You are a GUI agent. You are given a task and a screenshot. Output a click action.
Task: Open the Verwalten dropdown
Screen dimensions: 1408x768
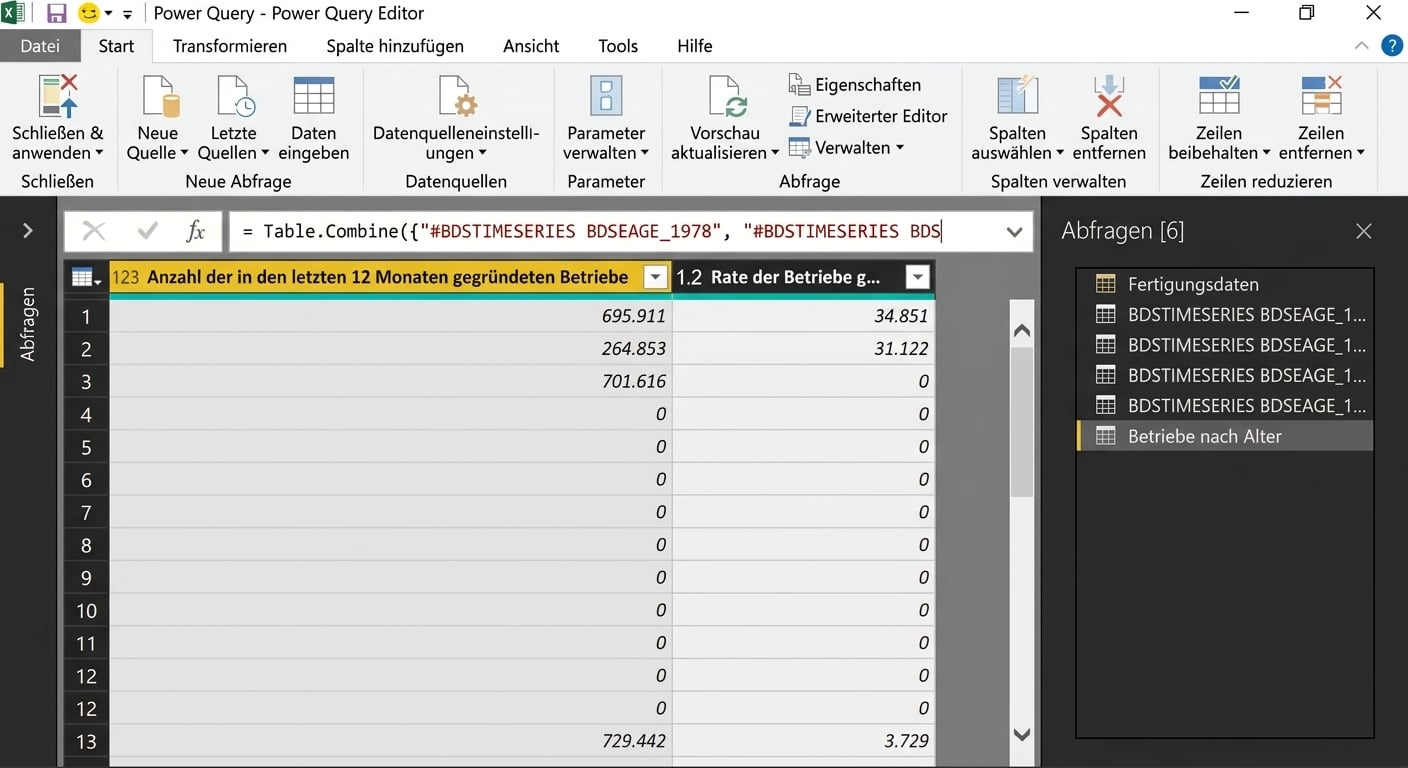[x=846, y=147]
